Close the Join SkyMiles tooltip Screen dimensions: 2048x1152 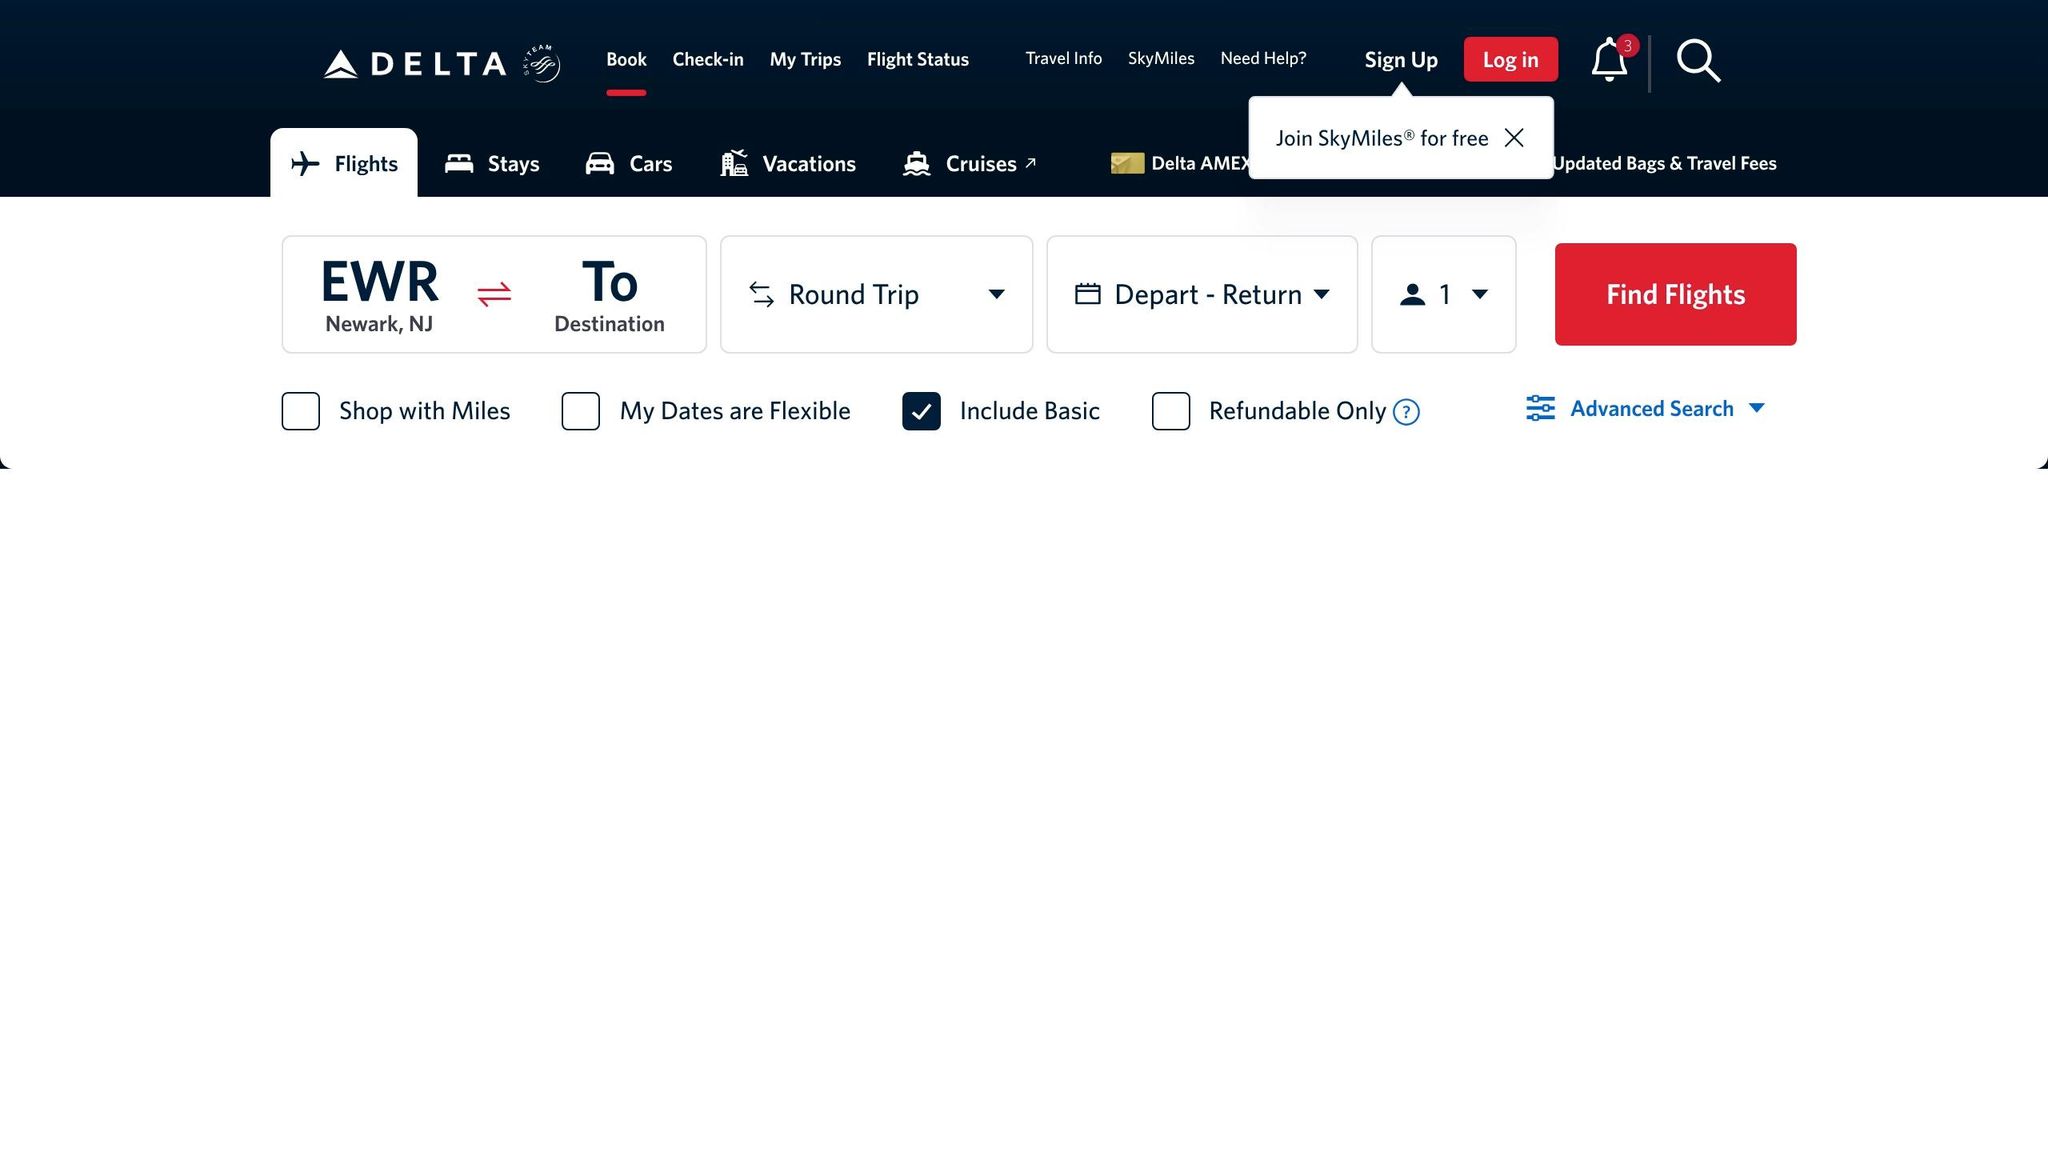pos(1514,138)
